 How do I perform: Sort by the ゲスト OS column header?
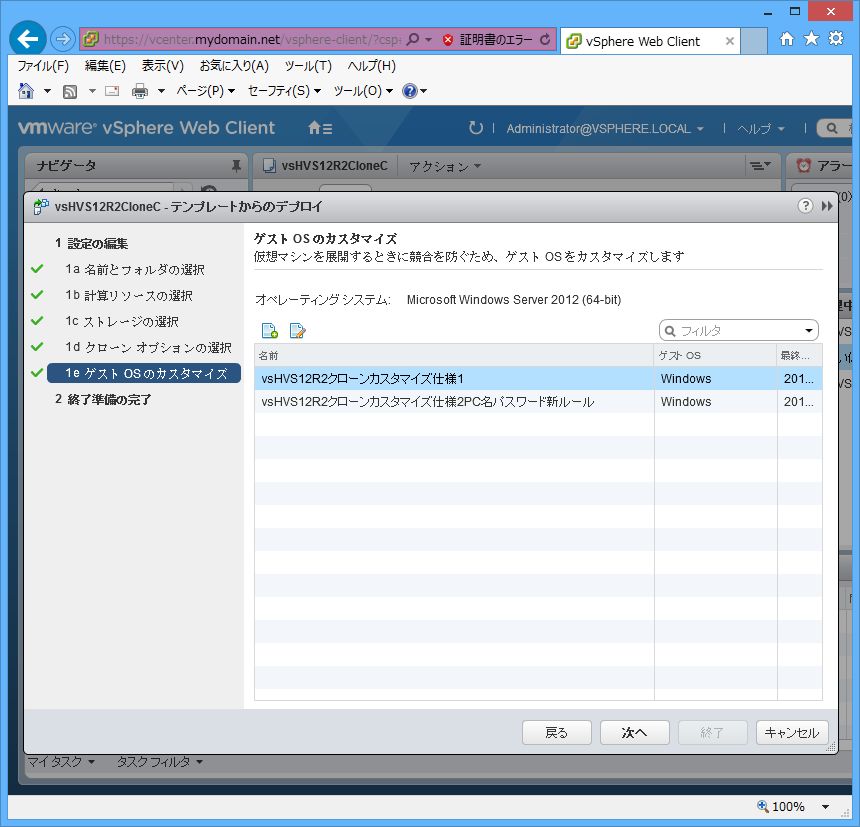coord(715,355)
